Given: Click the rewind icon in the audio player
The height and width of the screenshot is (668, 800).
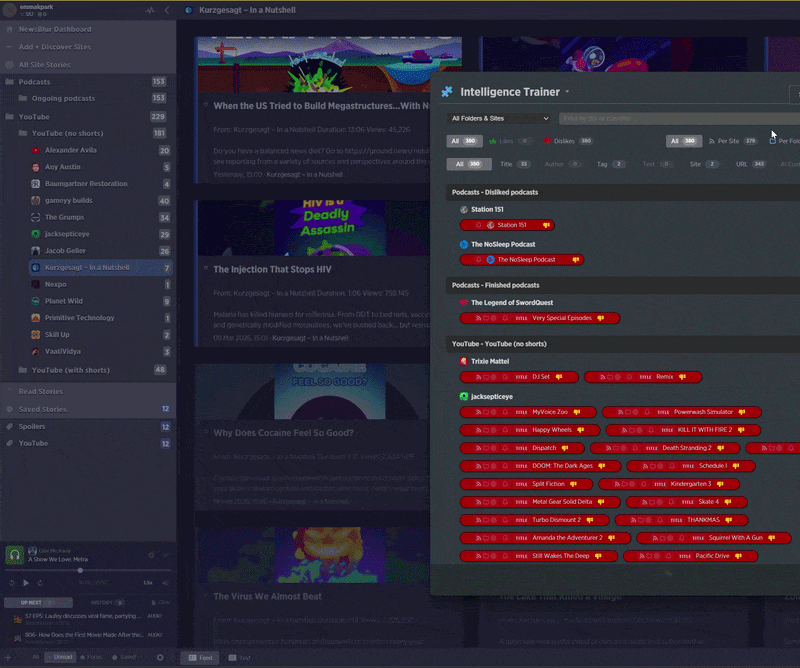Looking at the screenshot, I should (x=12, y=582).
